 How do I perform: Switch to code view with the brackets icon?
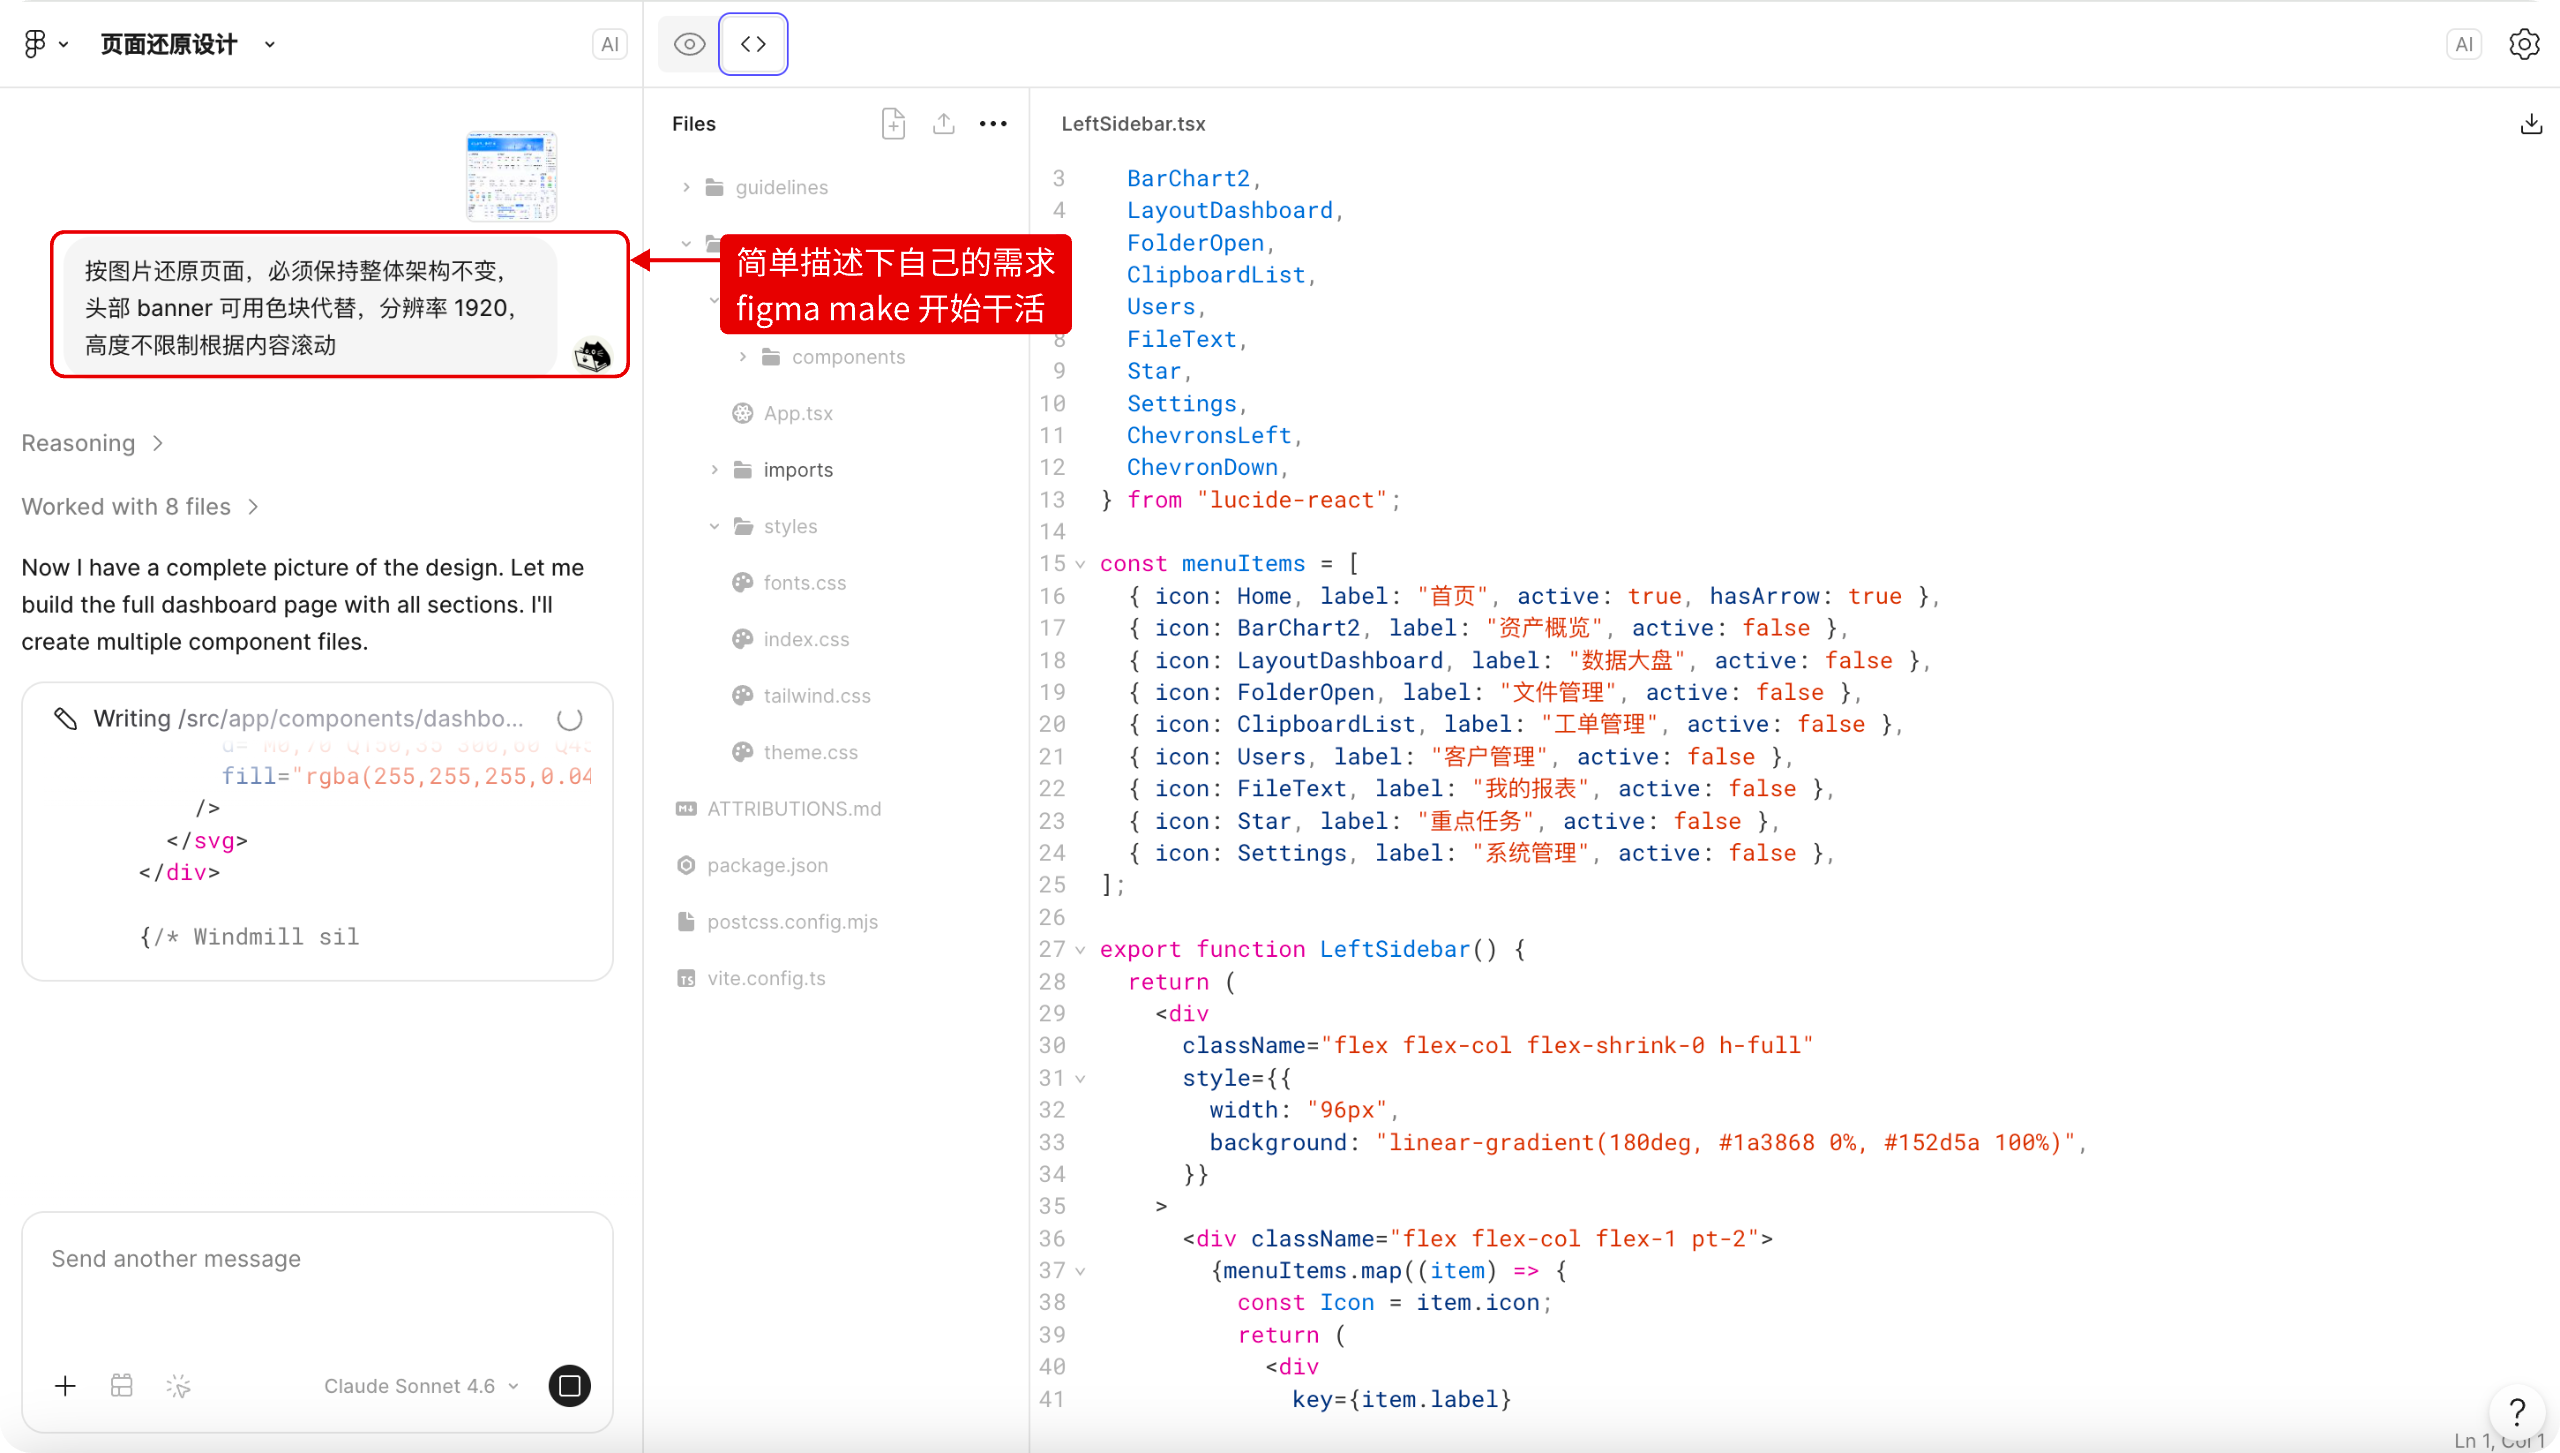coord(753,44)
